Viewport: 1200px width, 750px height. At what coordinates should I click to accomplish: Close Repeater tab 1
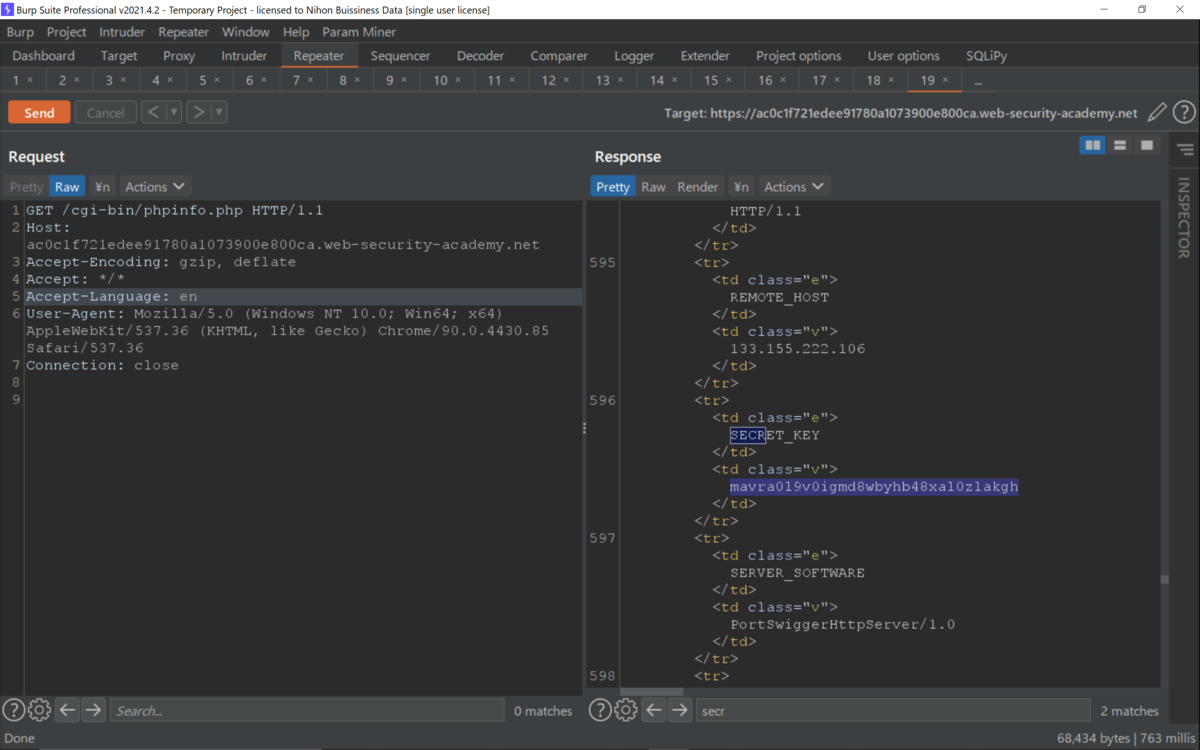click(30, 80)
